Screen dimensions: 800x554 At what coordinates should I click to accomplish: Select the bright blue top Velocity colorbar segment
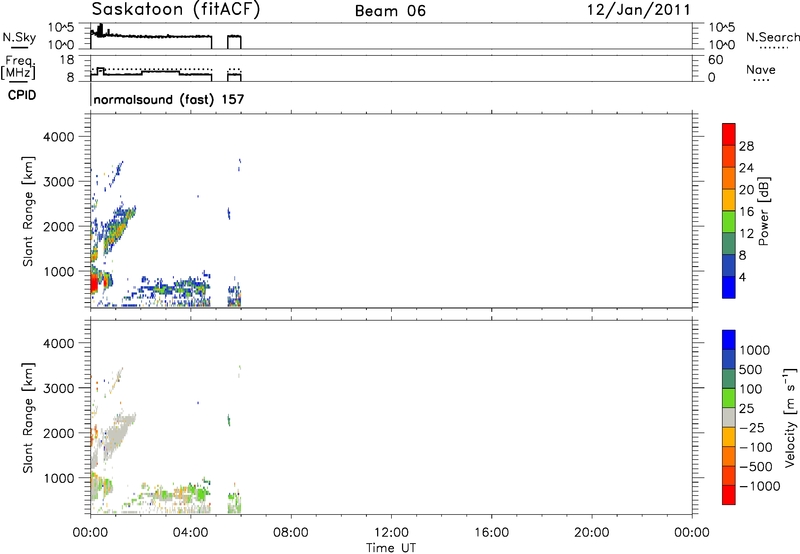point(729,340)
